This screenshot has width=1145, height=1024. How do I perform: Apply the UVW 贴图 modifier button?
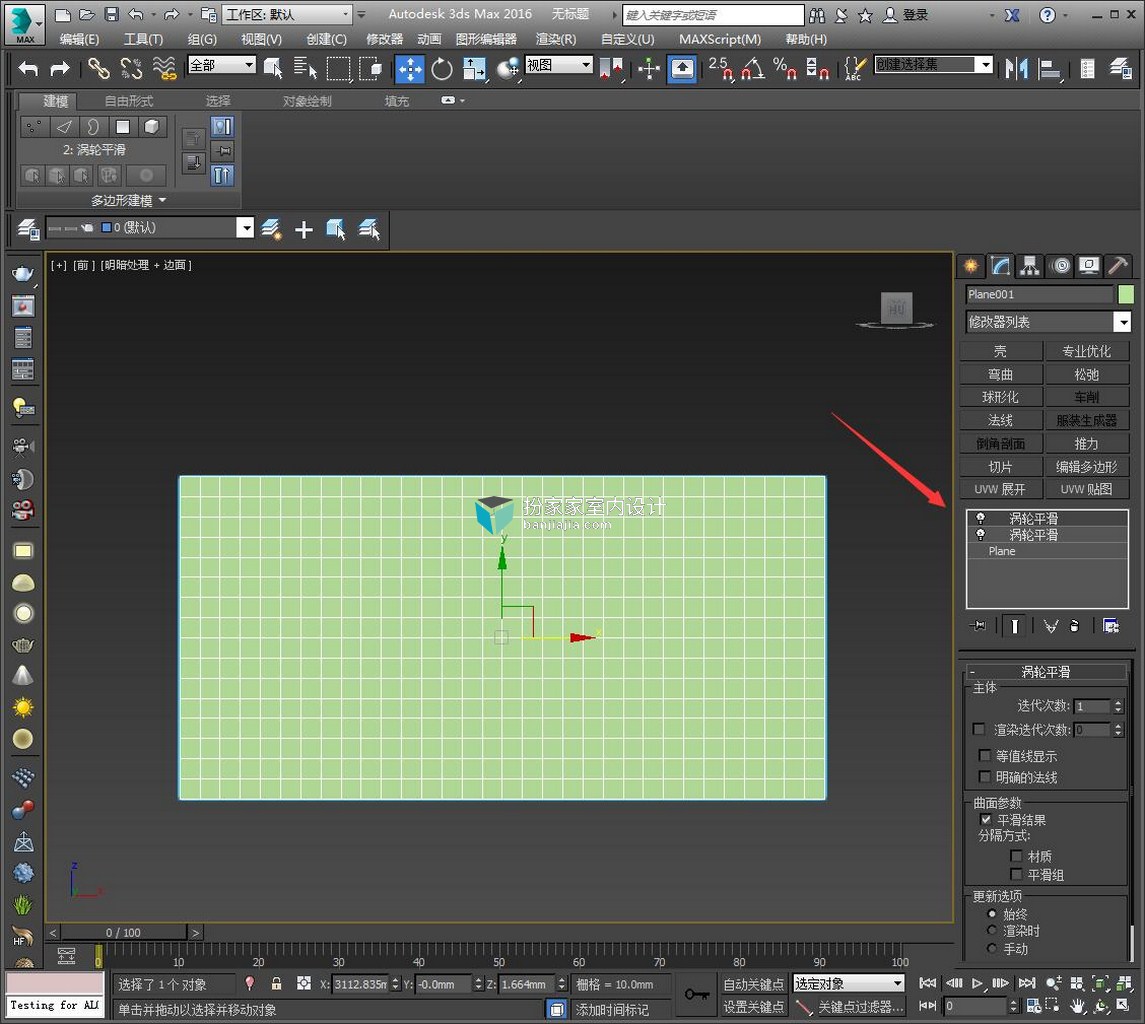click(1087, 489)
